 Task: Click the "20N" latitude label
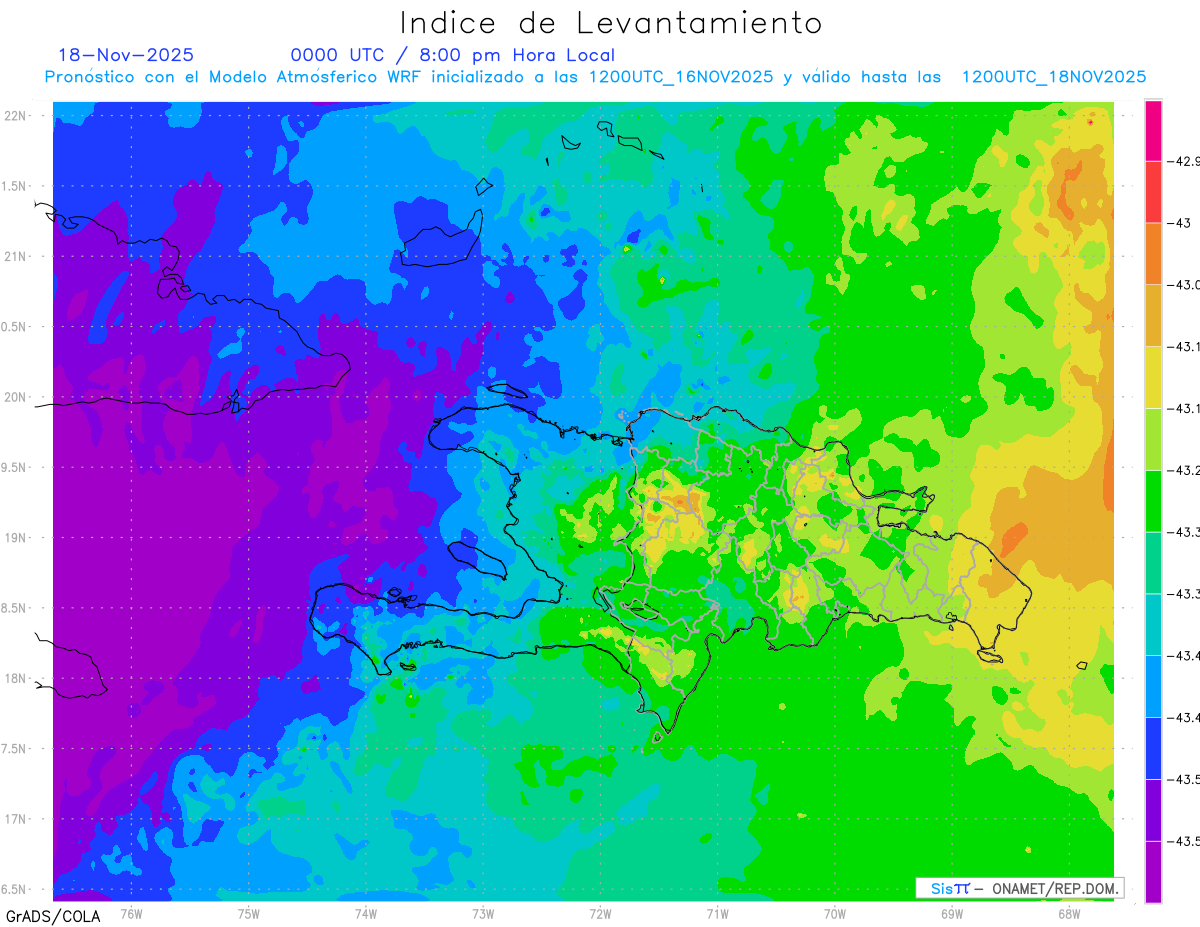point(17,397)
